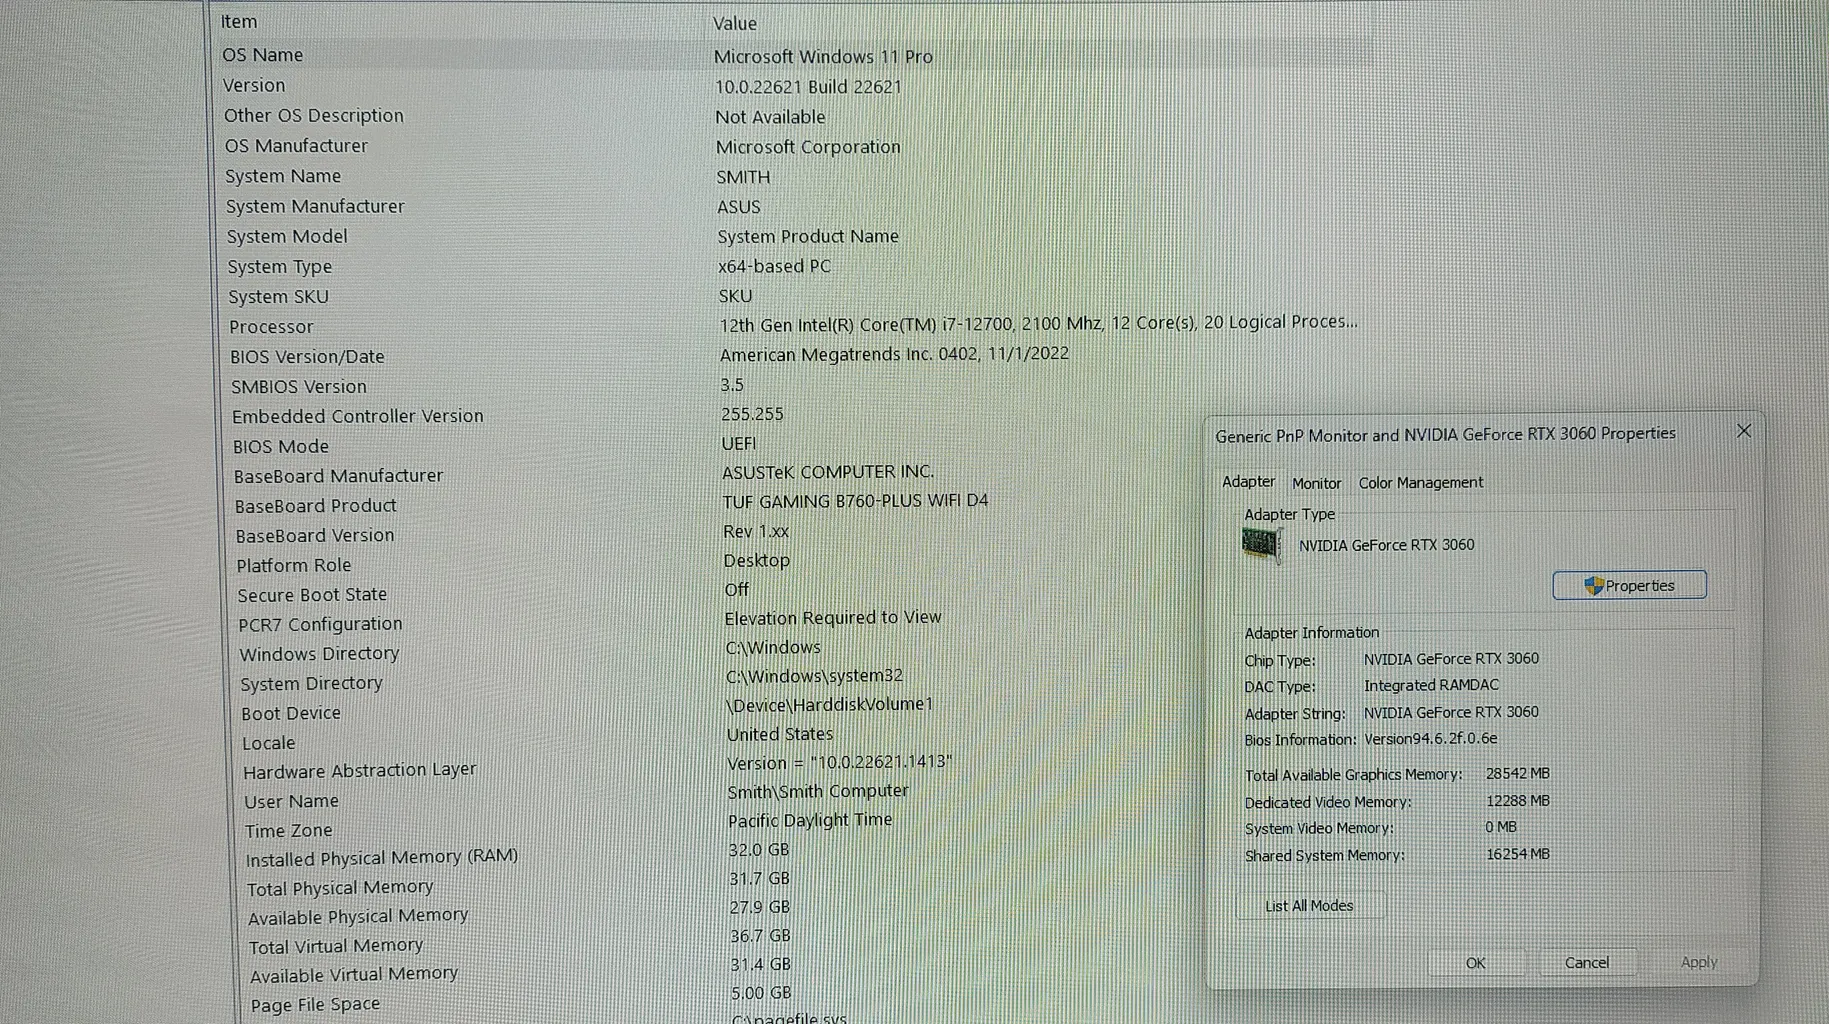Select the System Name row
1829x1024 pixels.
pyautogui.click(x=283, y=176)
